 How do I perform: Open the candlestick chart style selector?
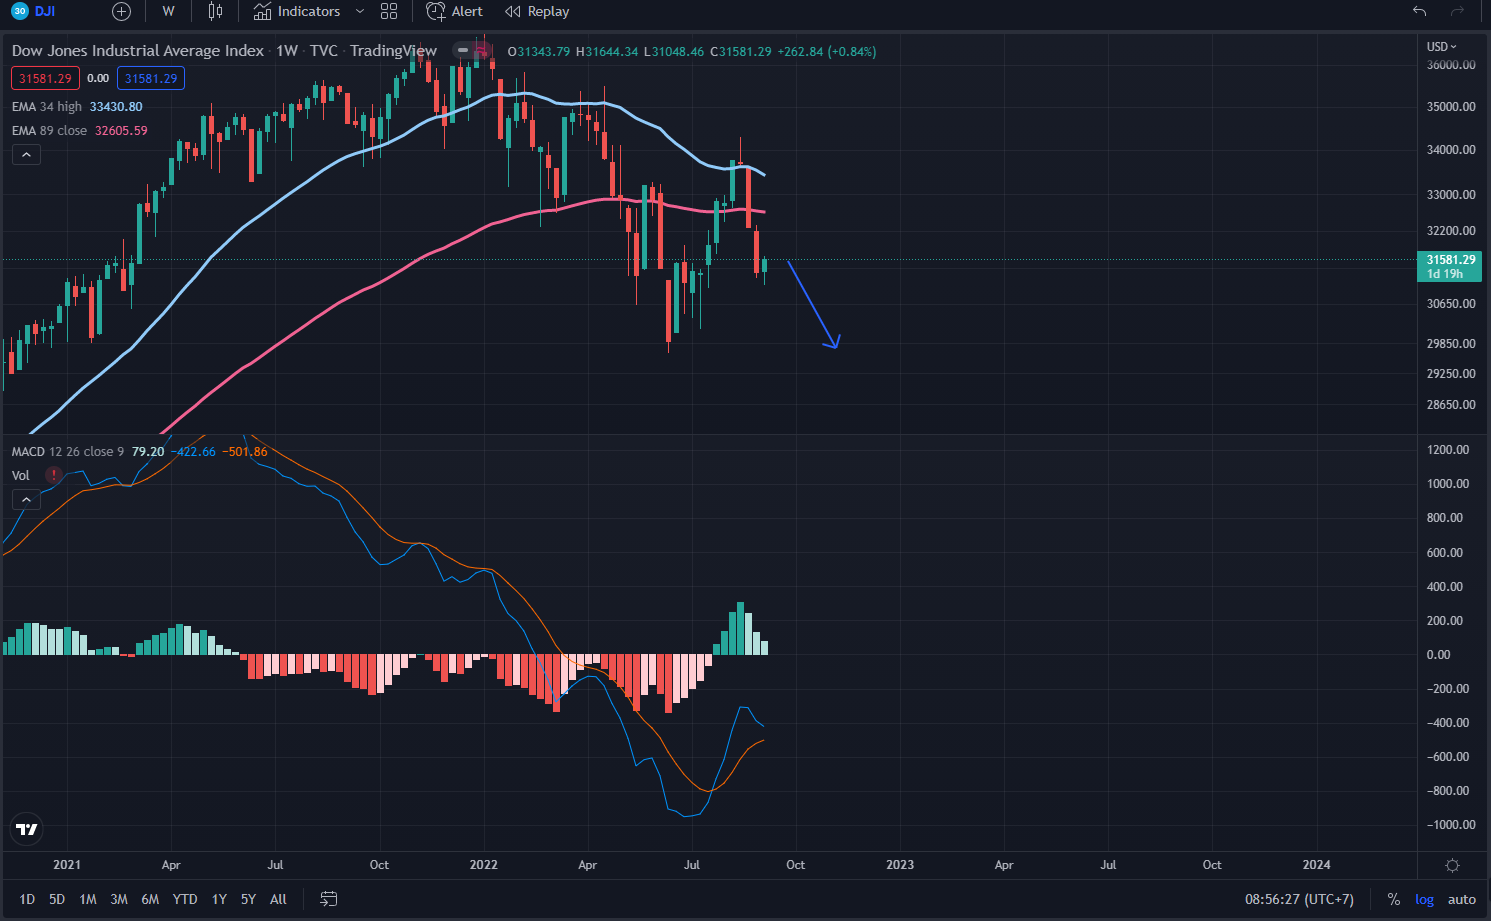pos(215,12)
